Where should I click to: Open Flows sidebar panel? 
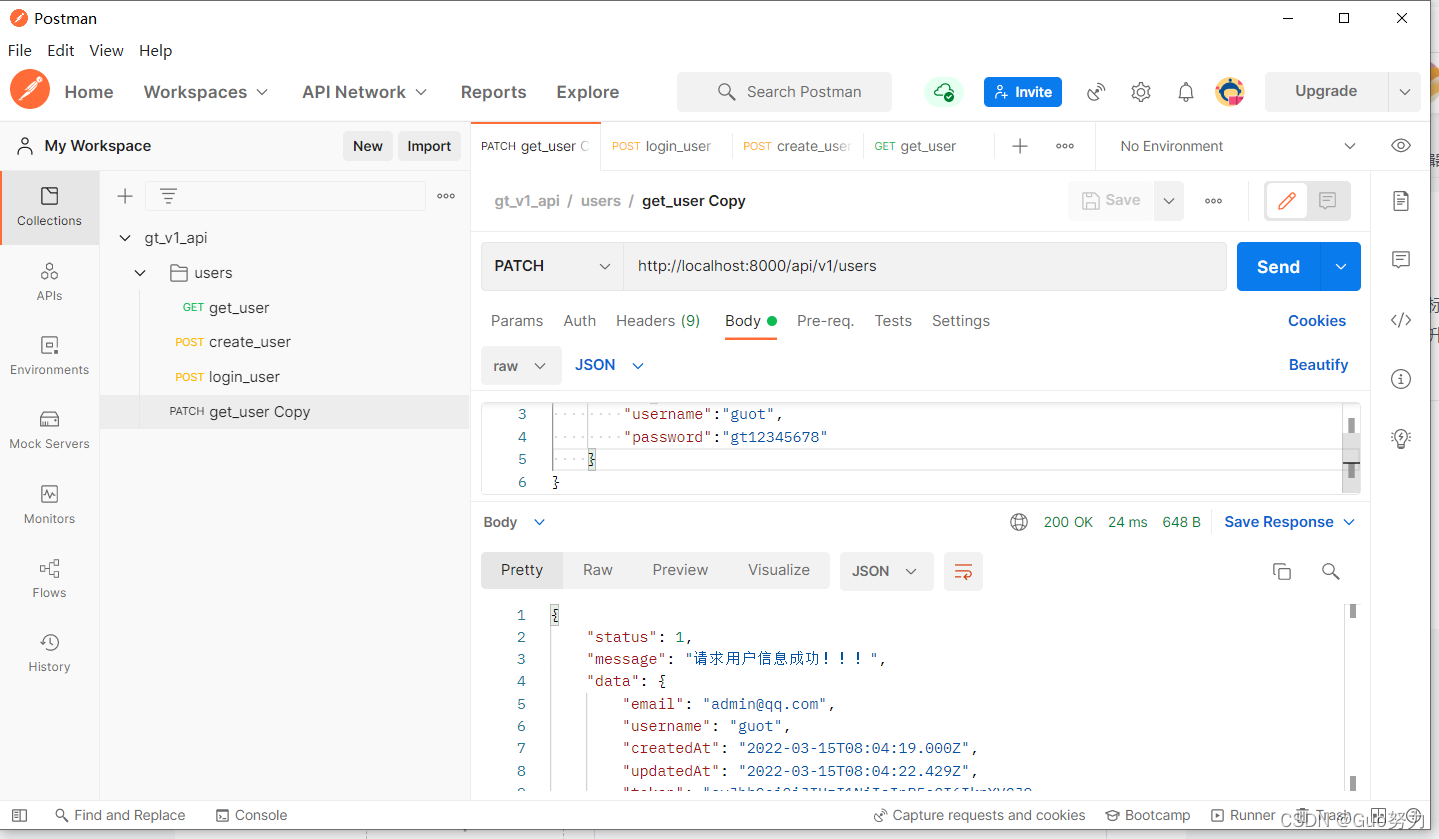pos(49,579)
